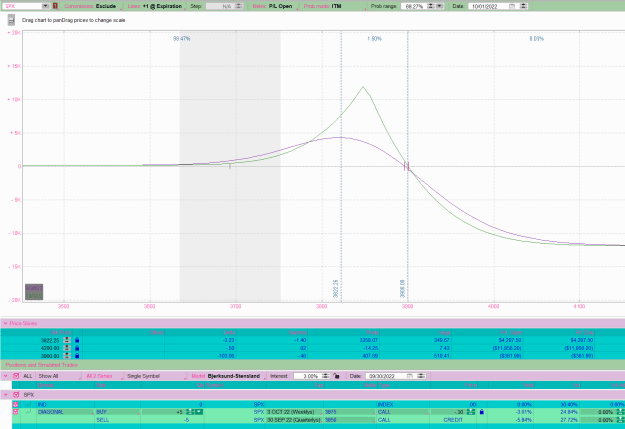Click the Prob range 68.27% field
625x429 pixels.
(414, 6)
